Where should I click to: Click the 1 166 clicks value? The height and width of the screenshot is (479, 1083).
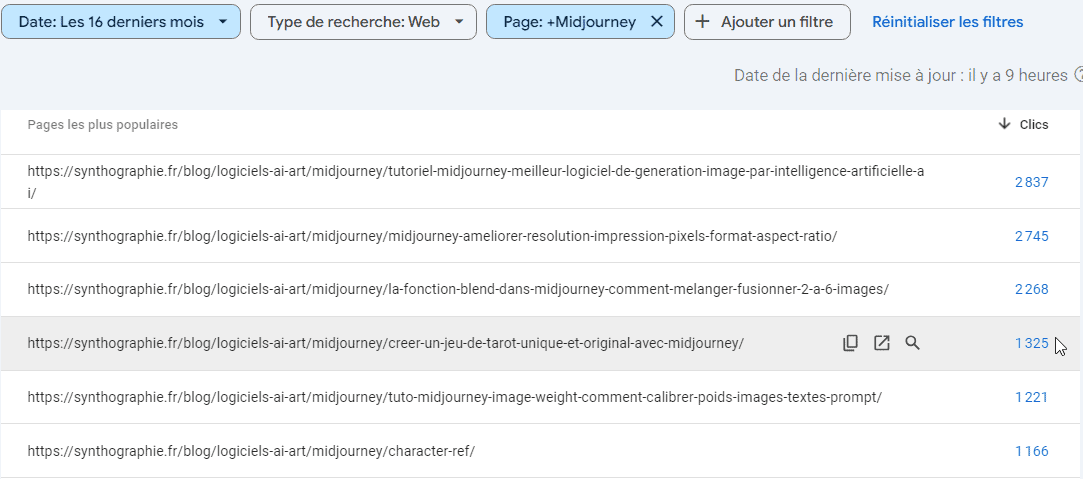click(x=1032, y=451)
